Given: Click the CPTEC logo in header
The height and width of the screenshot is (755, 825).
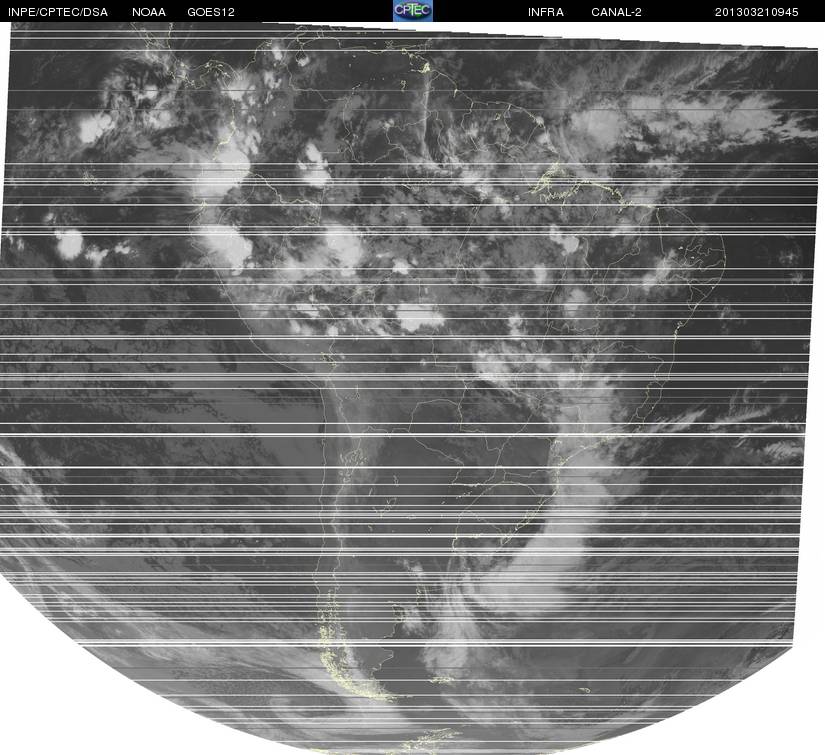Looking at the screenshot, I should pos(412,11).
